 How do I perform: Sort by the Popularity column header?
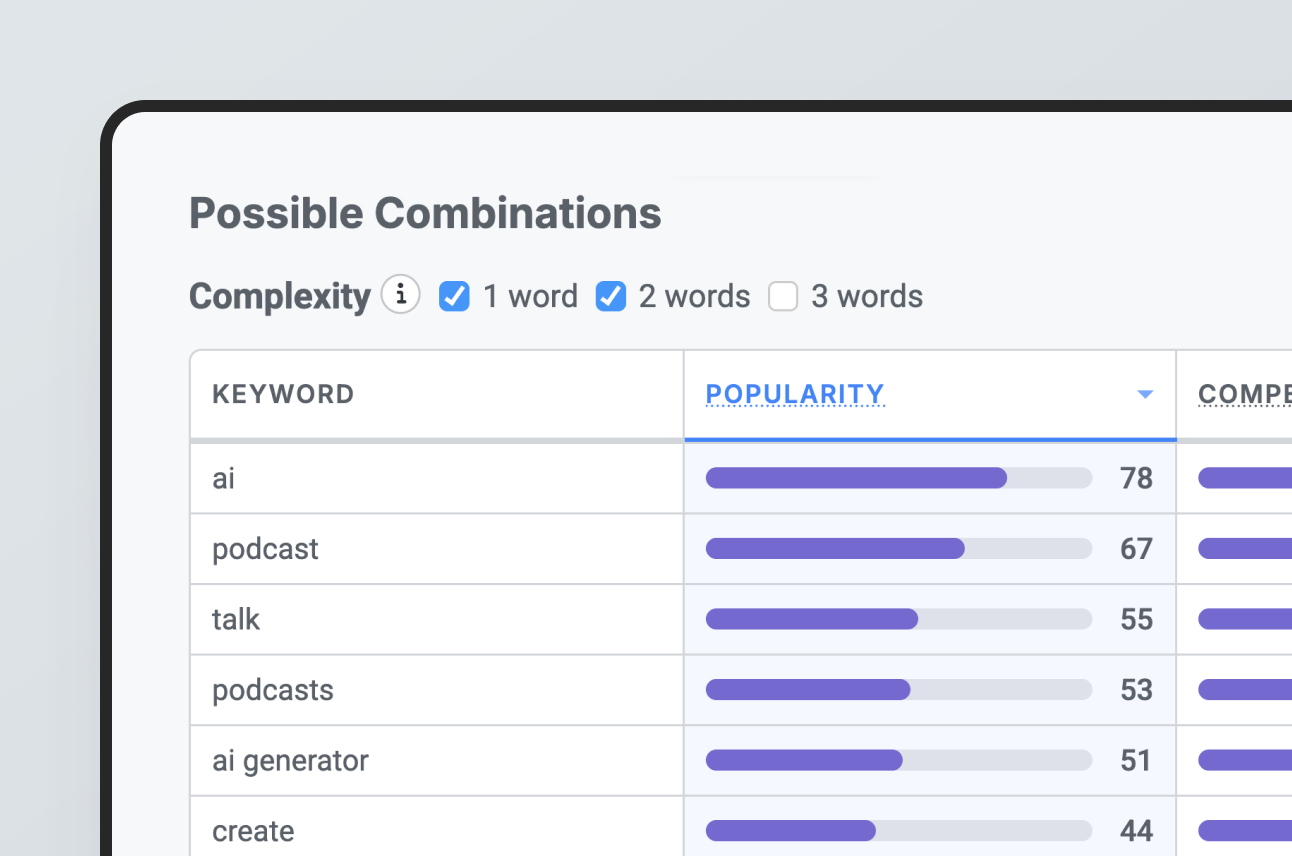pyautogui.click(x=795, y=394)
